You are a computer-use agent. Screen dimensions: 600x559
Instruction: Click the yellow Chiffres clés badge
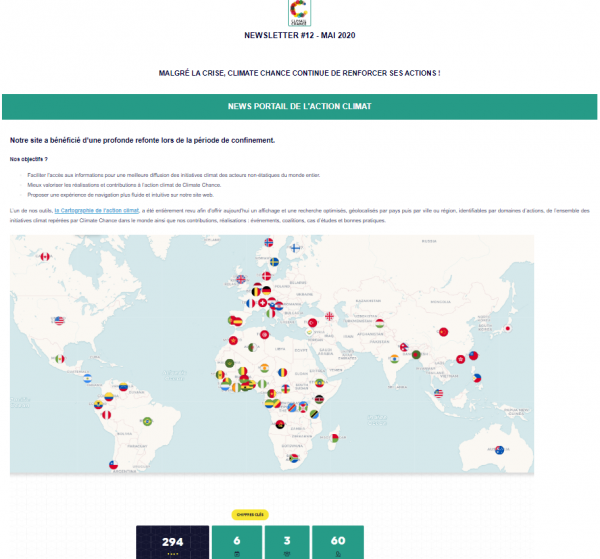coord(250,515)
